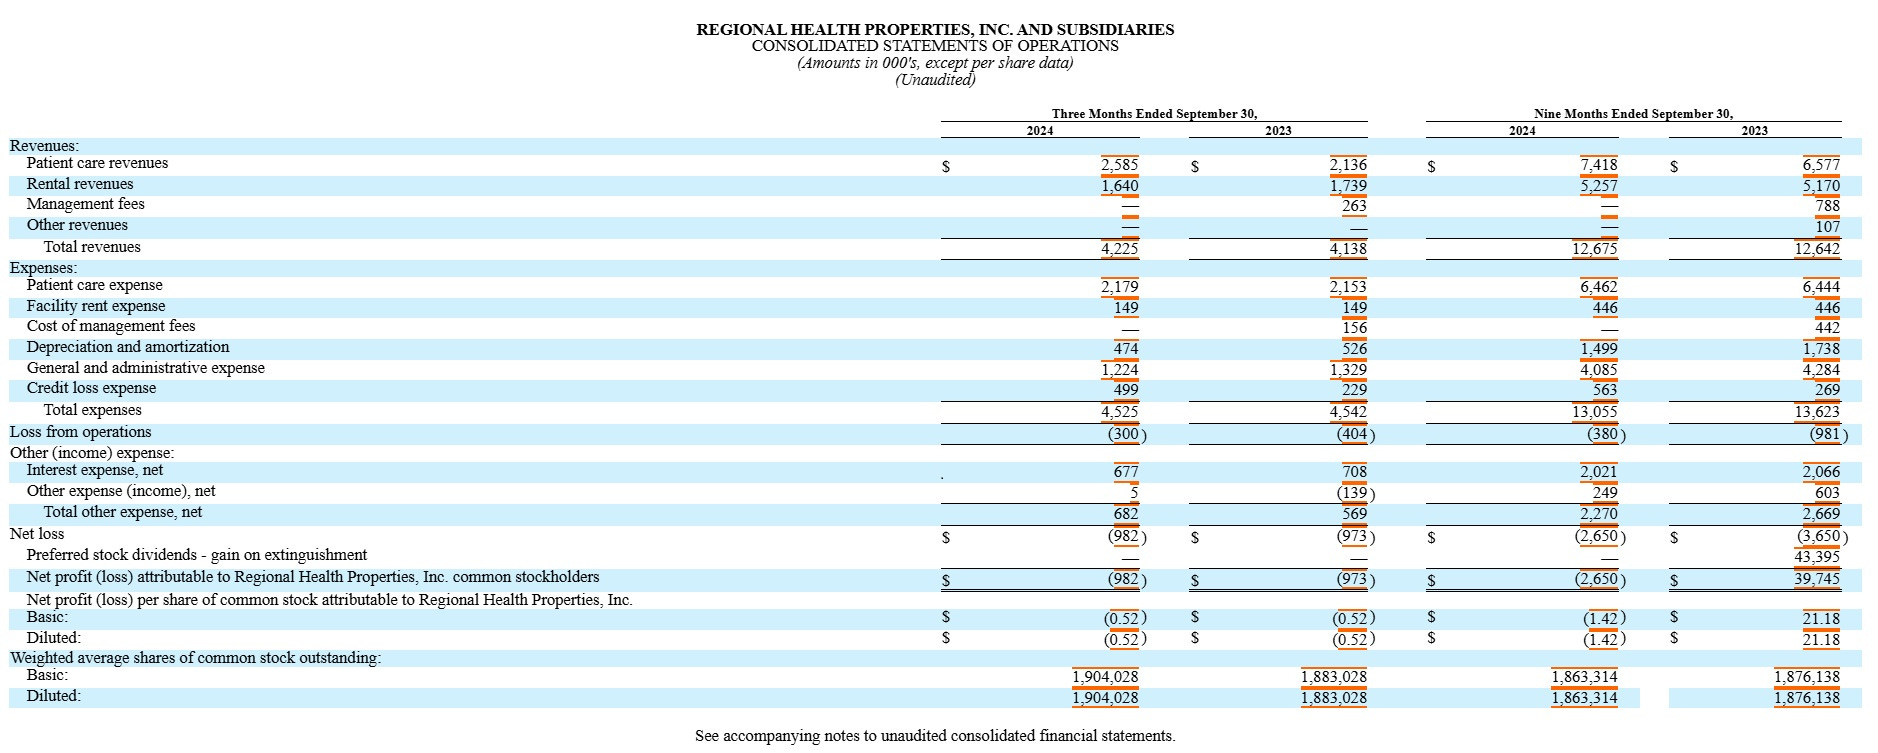The image size is (1878, 753).
Task: Select depreciation value 1,738
Action: [x=1821, y=349]
